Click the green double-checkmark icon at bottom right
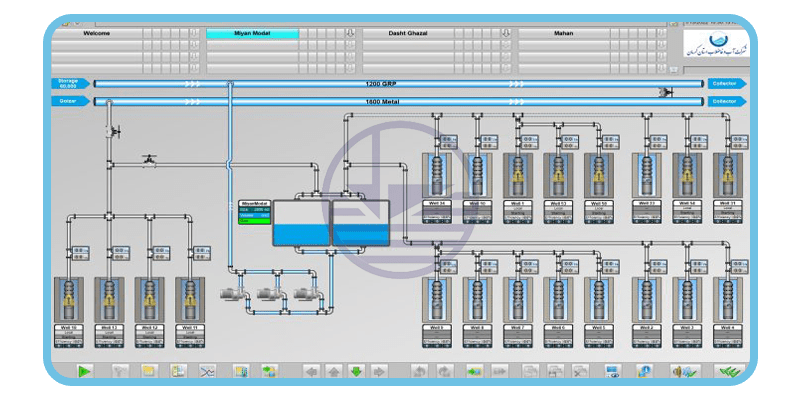Image resolution: width=800 pixels, height=400 pixels. click(x=728, y=371)
